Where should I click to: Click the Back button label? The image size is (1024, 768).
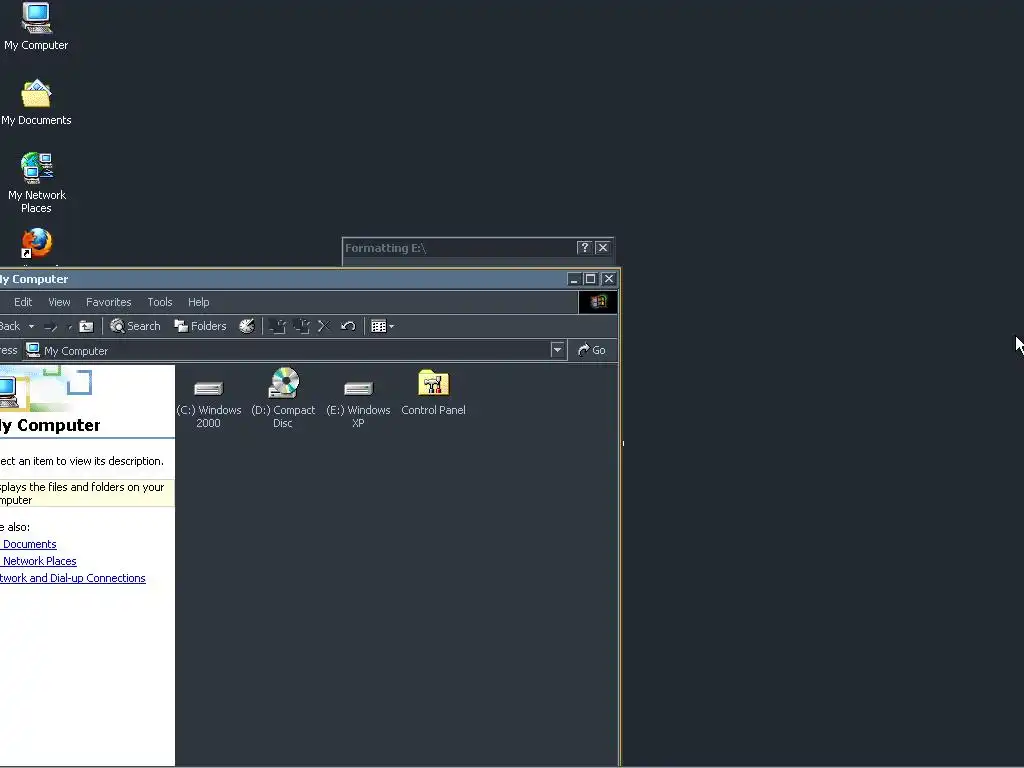point(10,326)
